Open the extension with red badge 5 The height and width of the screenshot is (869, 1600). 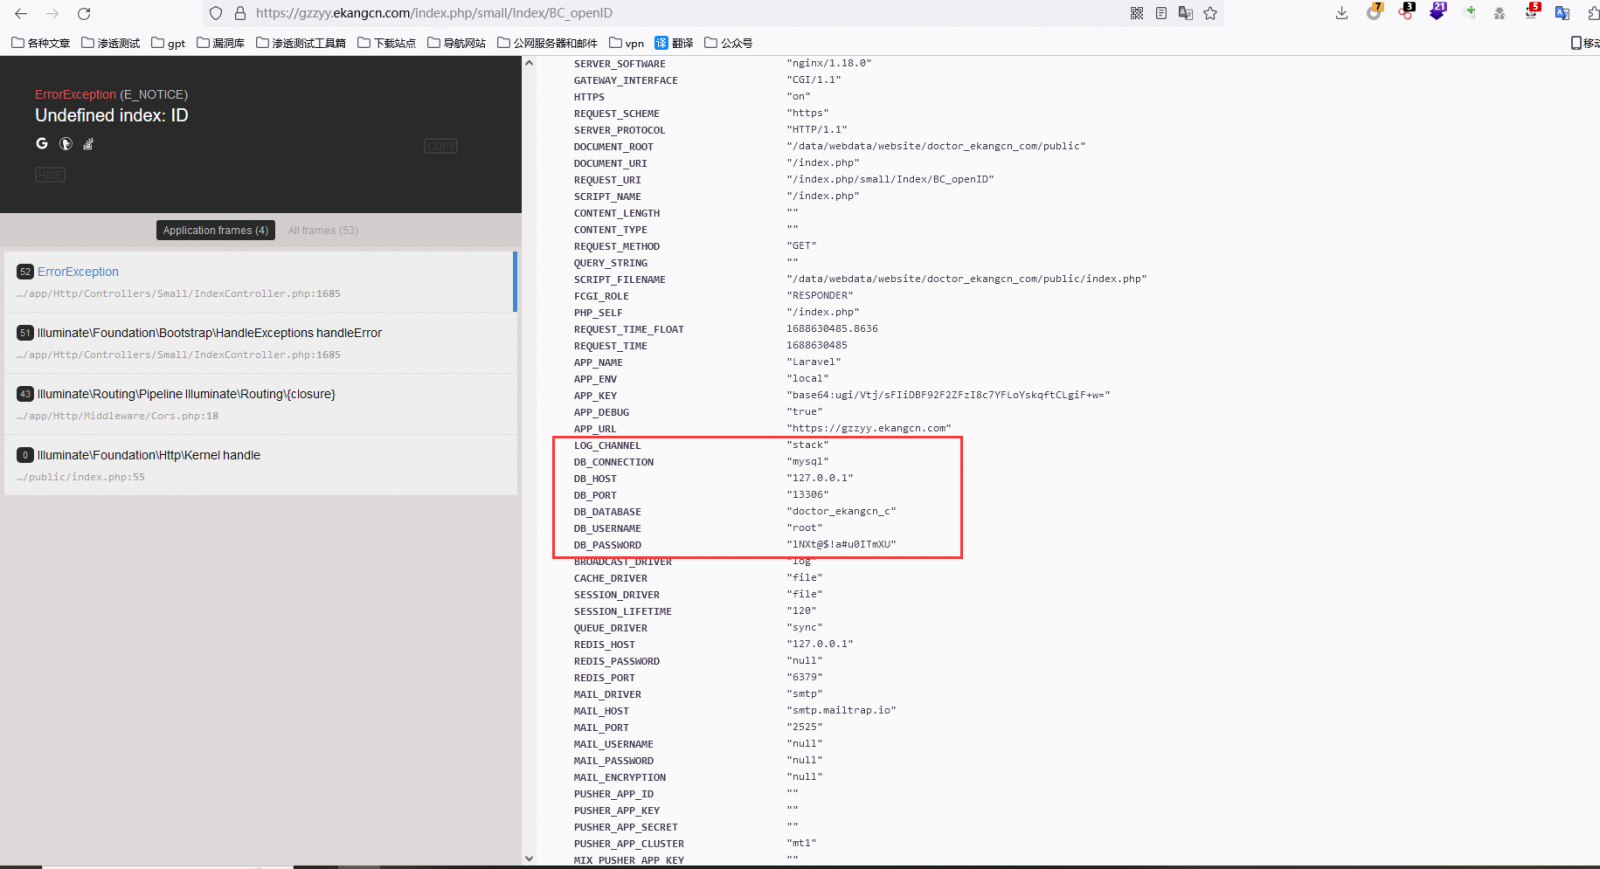1531,12
